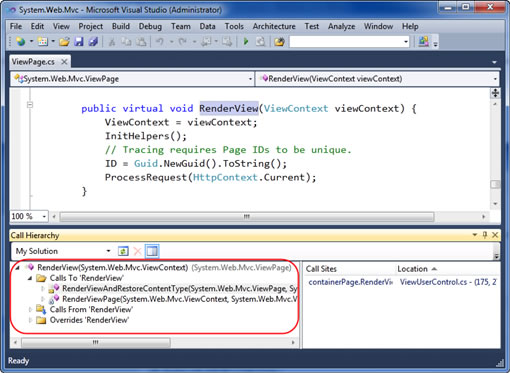The width and height of the screenshot is (510, 373).
Task: Remove root with red X icon
Action: [137, 251]
